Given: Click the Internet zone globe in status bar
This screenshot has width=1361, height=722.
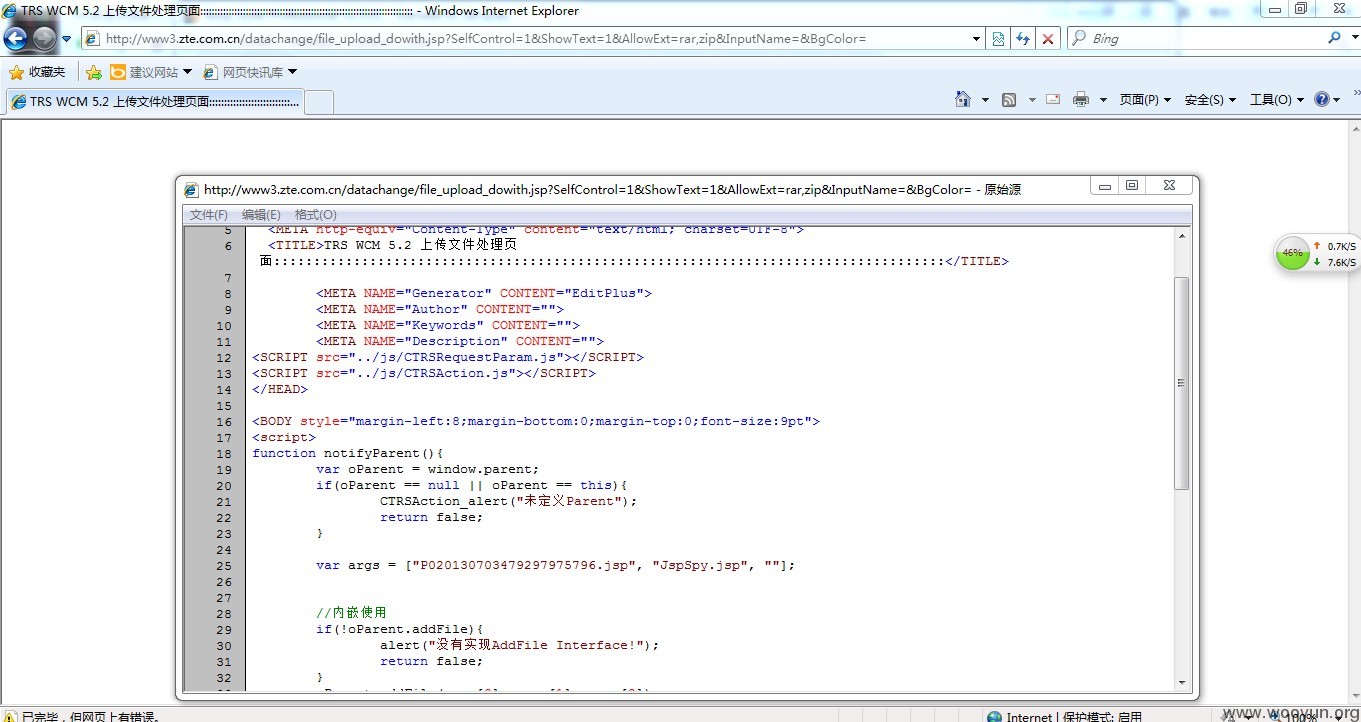Looking at the screenshot, I should coord(994,717).
